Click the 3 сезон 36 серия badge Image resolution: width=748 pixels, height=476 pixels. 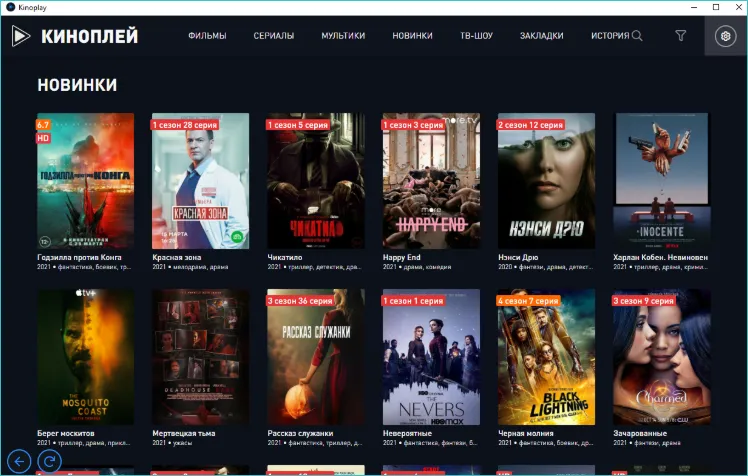click(x=300, y=301)
